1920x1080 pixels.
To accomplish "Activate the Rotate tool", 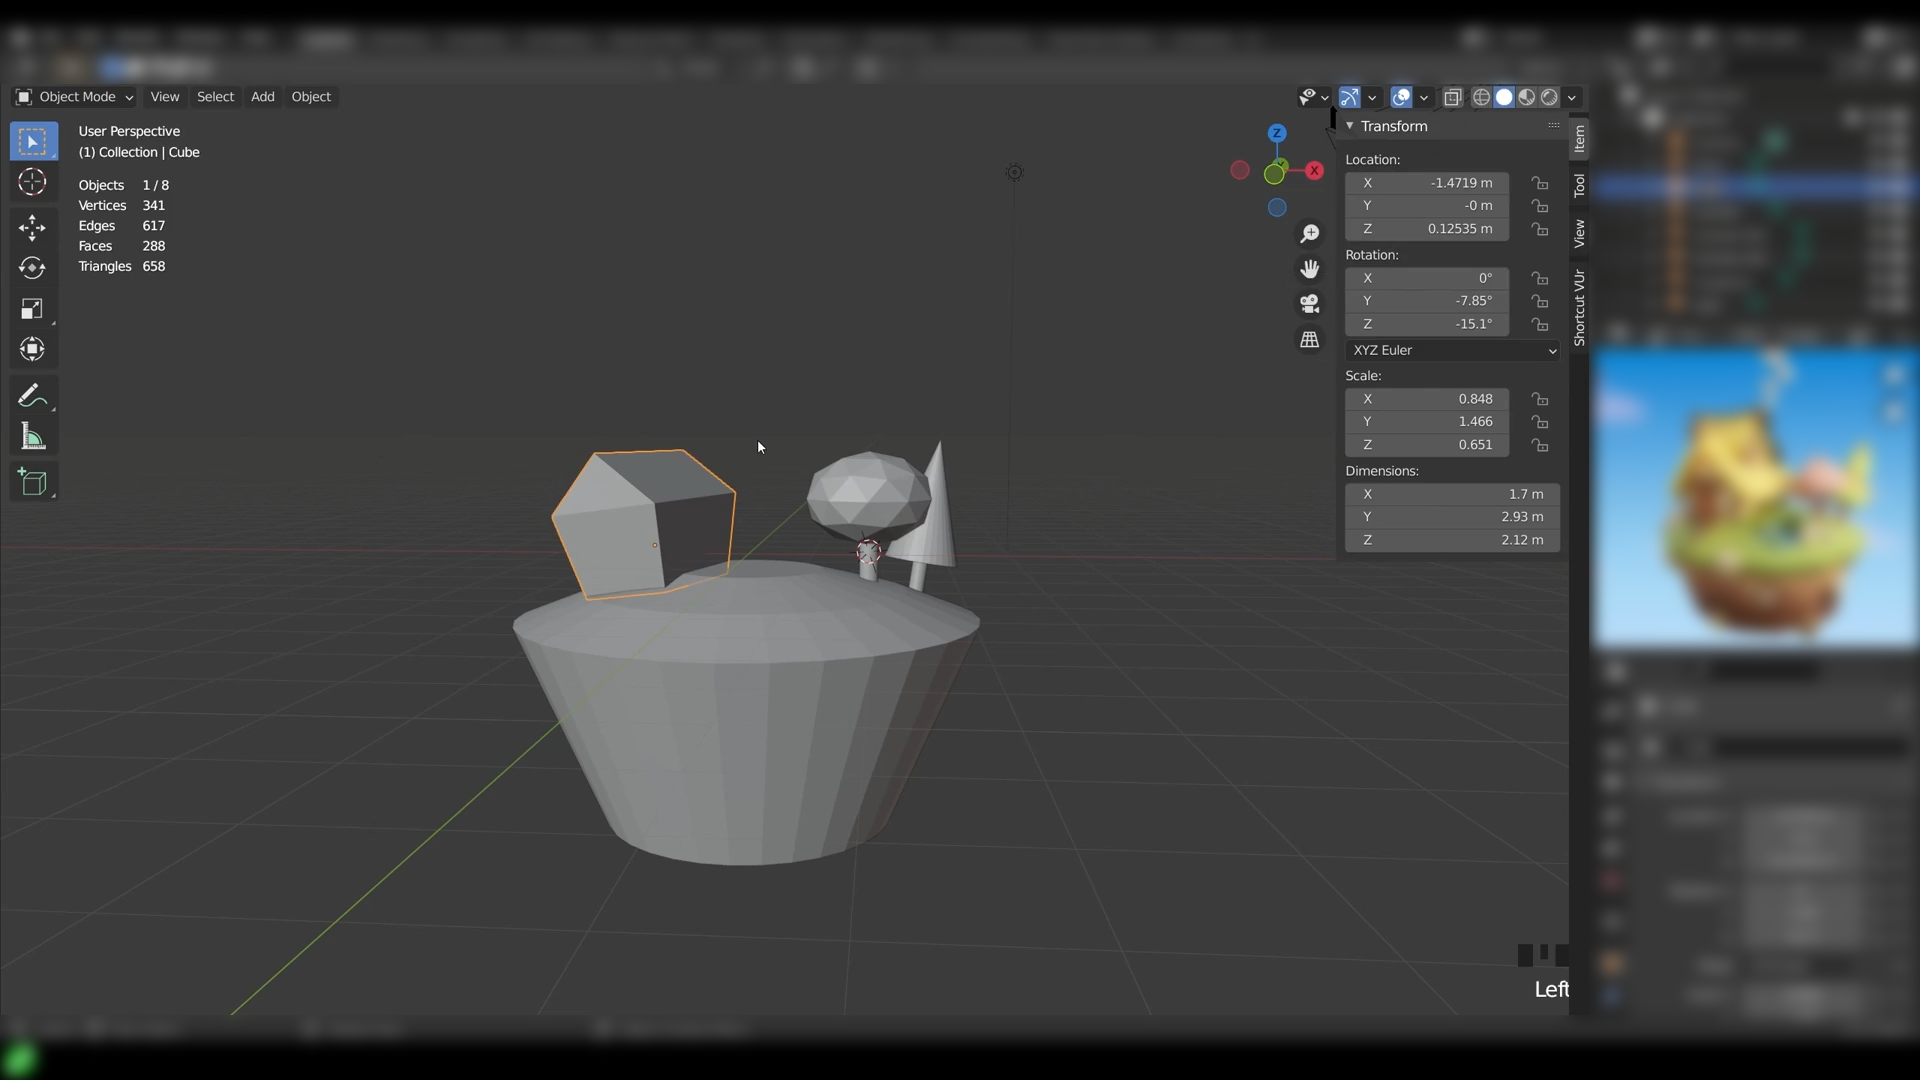I will [x=33, y=267].
